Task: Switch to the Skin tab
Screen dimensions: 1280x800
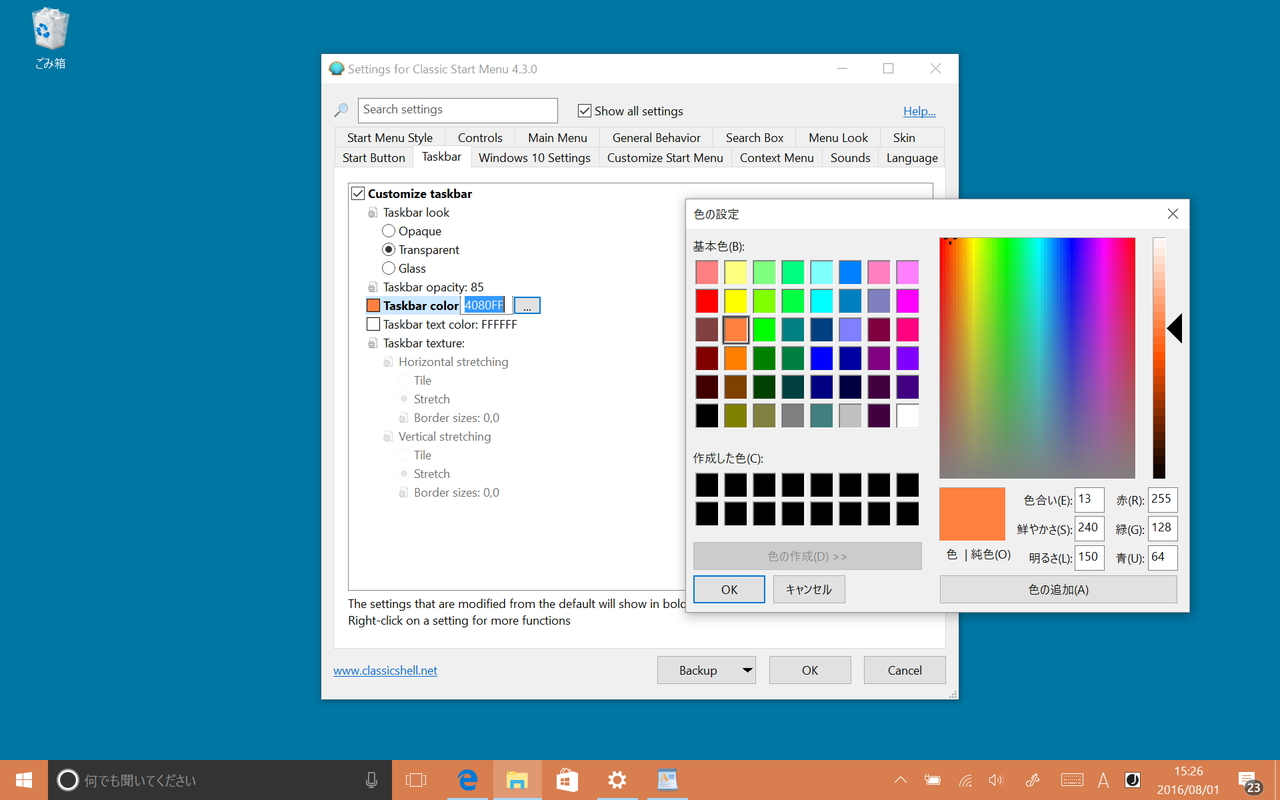Action: pos(904,138)
